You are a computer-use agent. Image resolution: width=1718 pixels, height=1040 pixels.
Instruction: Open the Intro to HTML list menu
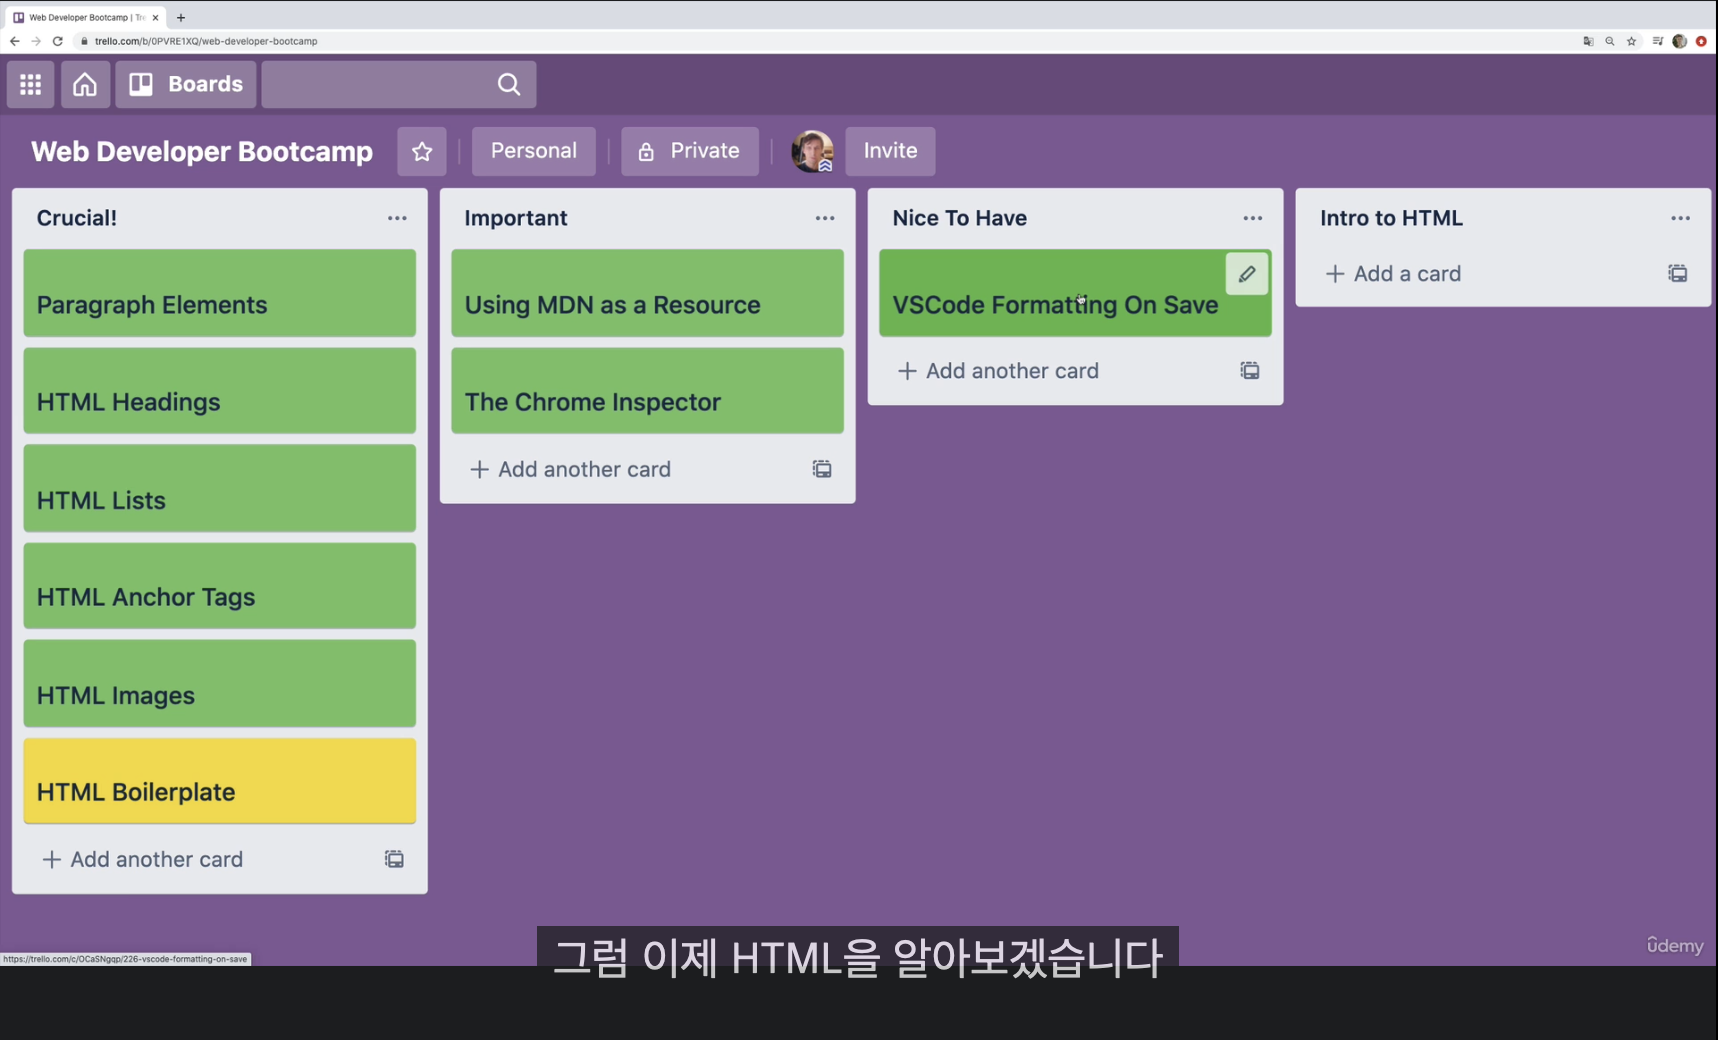coord(1680,218)
